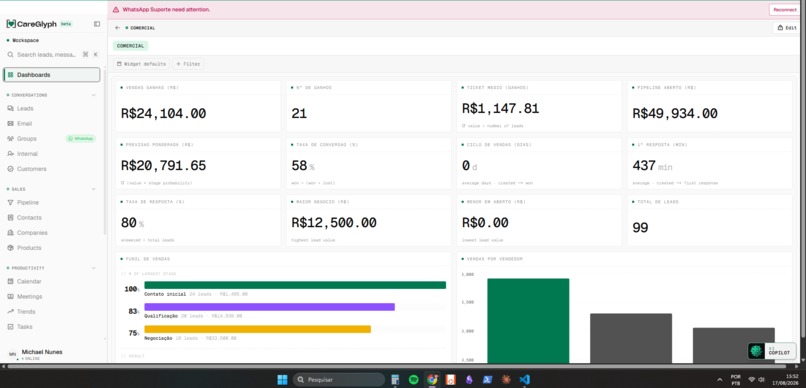
Task: Collapse the Sales section chevron
Action: pyautogui.click(x=94, y=189)
